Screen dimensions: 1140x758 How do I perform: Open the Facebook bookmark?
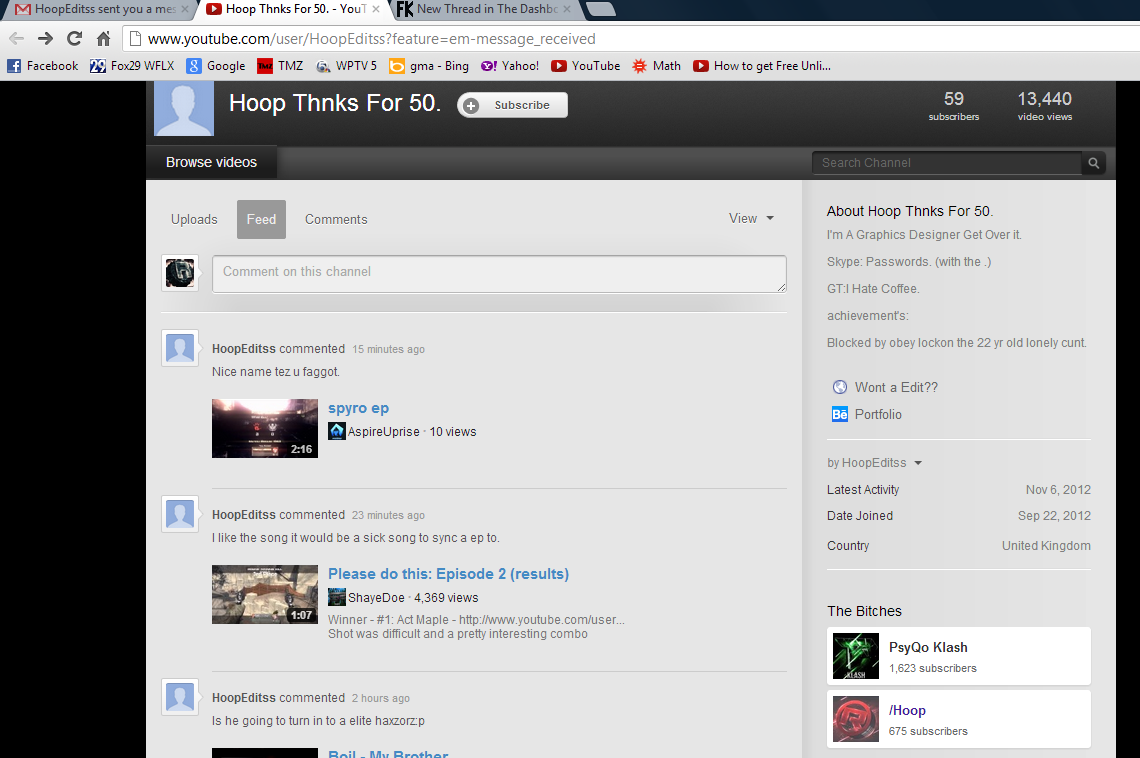(43, 66)
